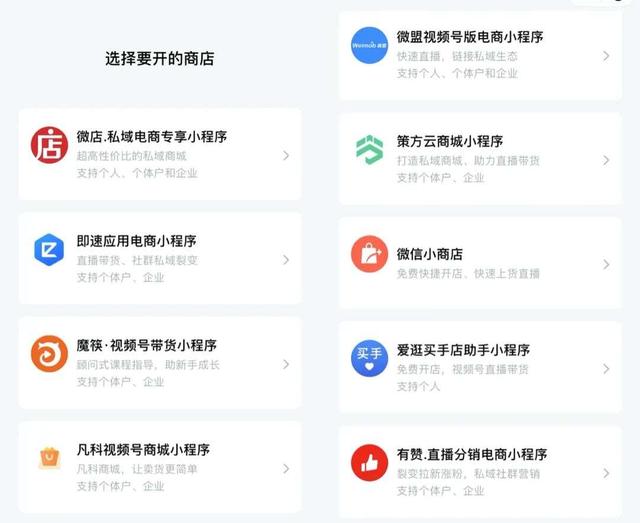This screenshot has height=523, width=640.
Task: Open chevron arrow for 有赞.直播分销电商小程序
Action: 606,473
